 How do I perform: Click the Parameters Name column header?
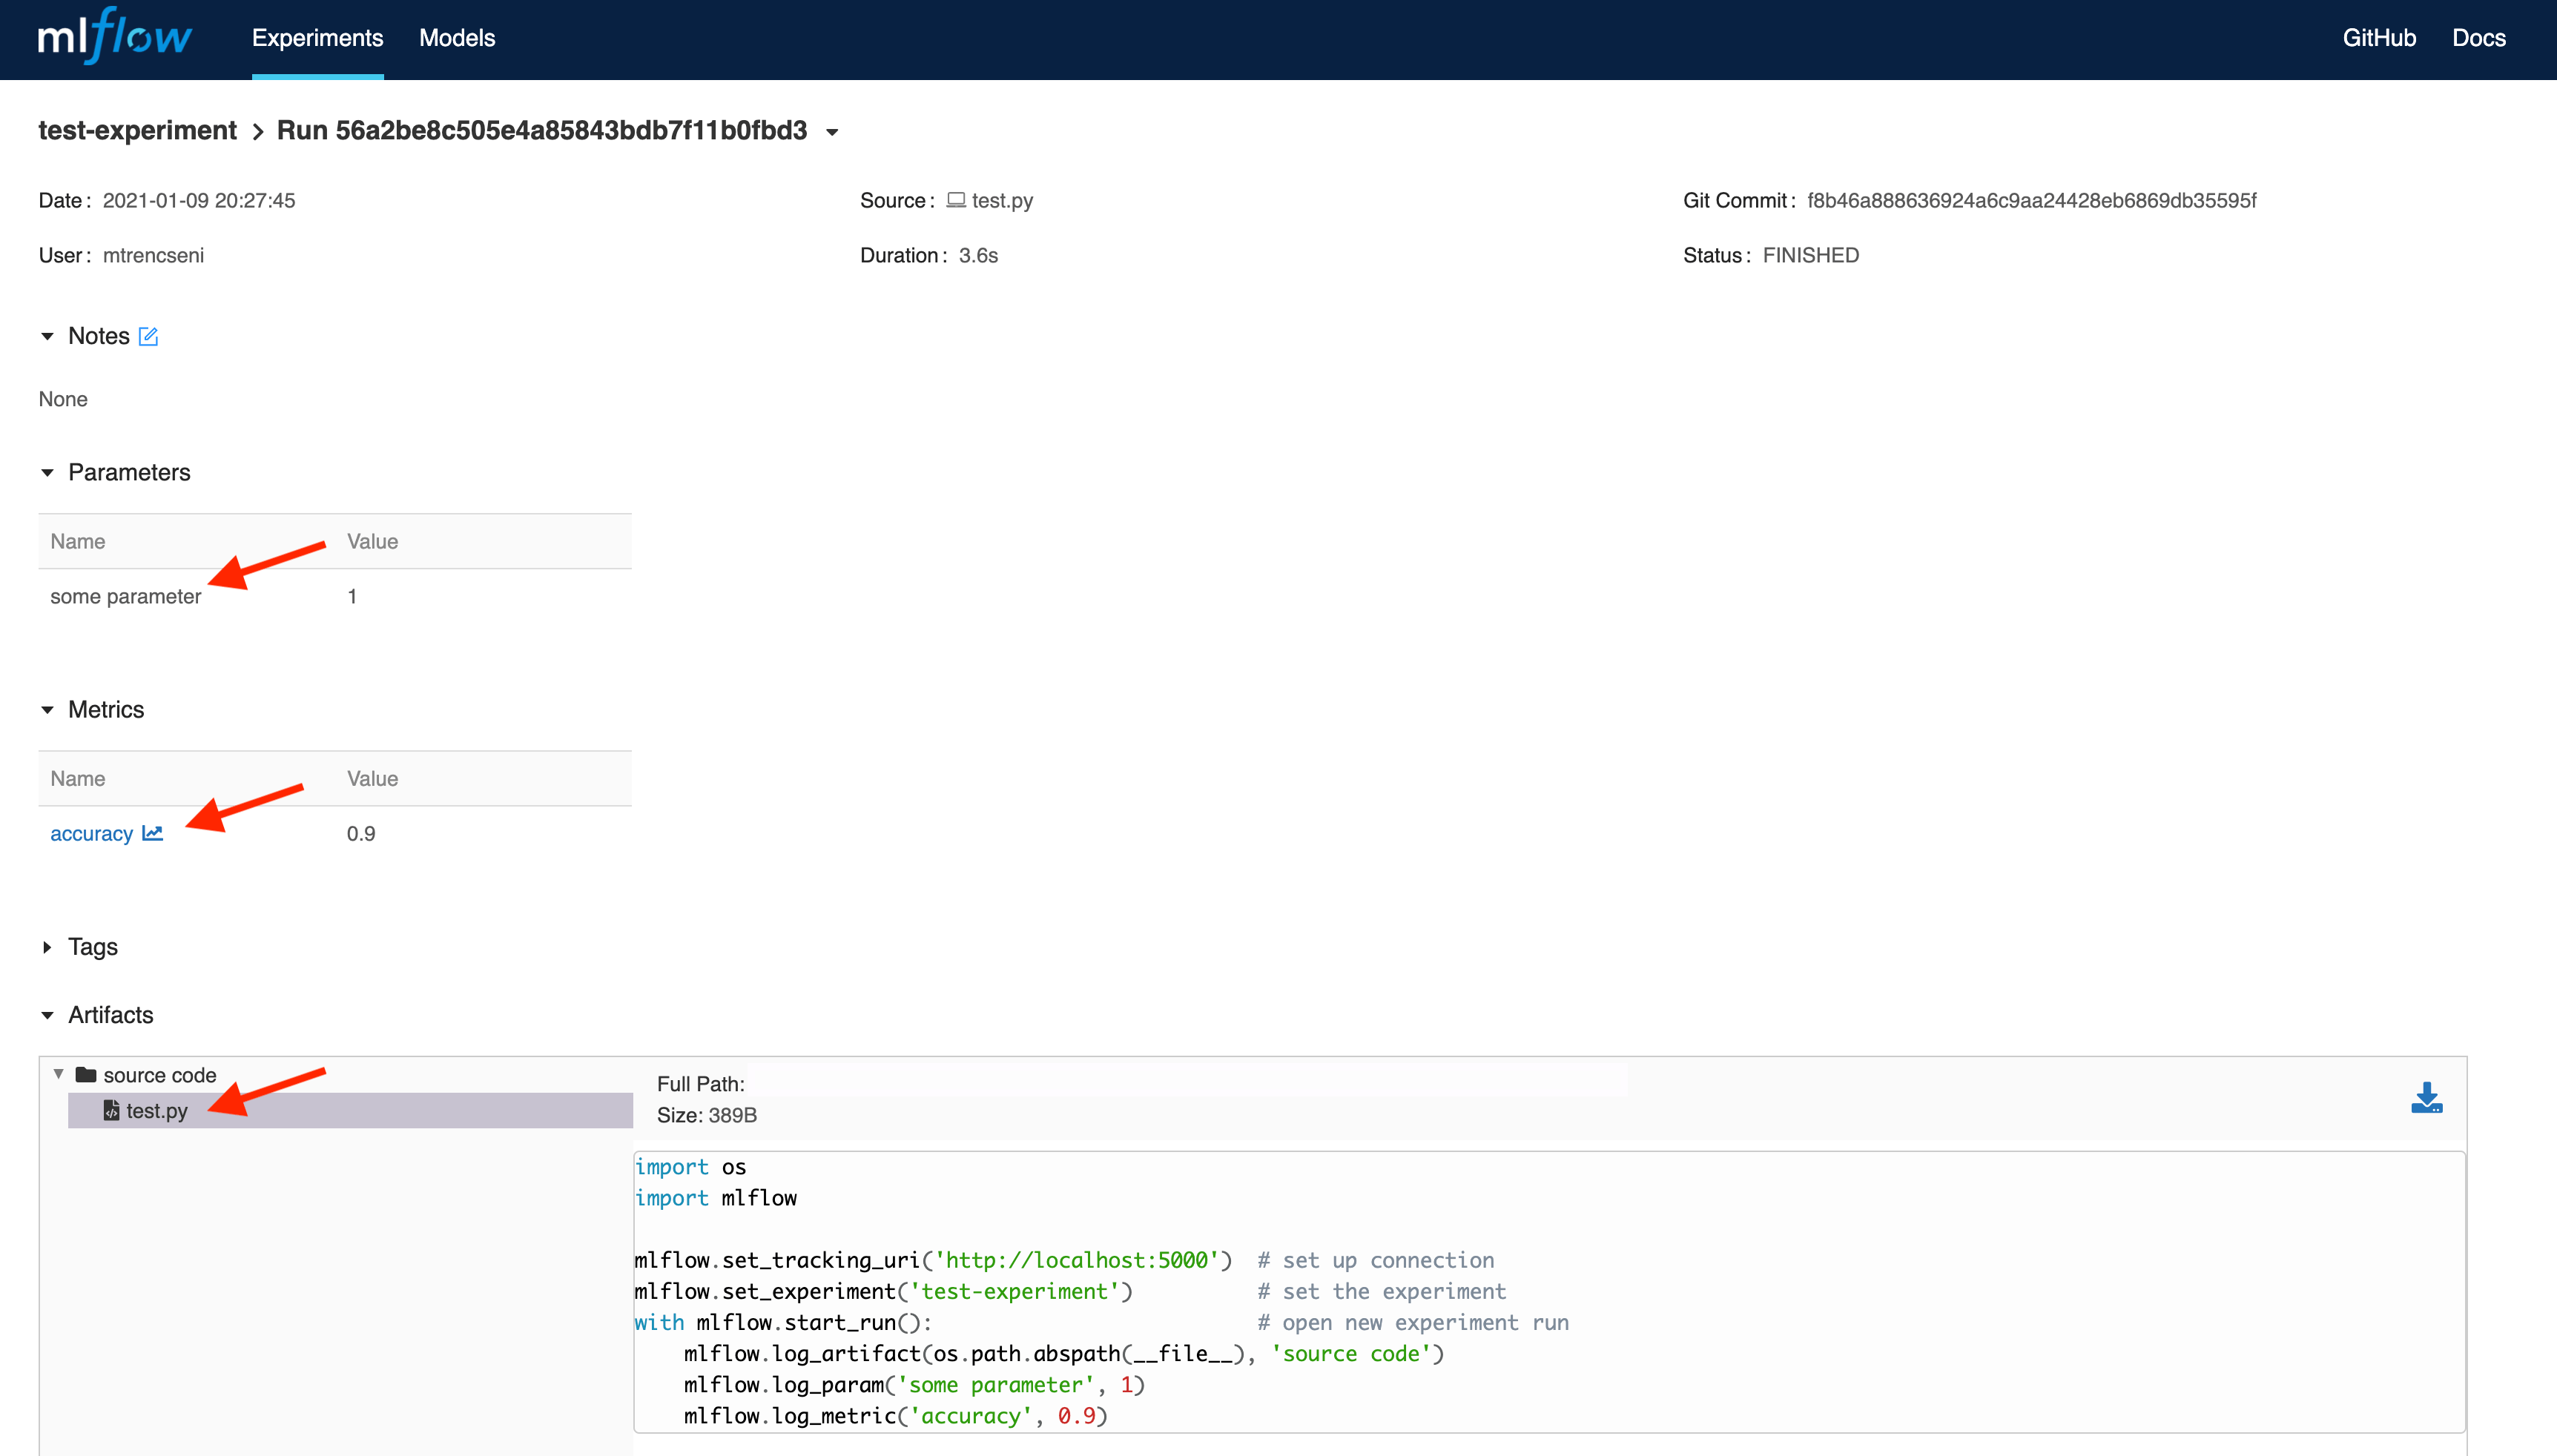coord(78,541)
